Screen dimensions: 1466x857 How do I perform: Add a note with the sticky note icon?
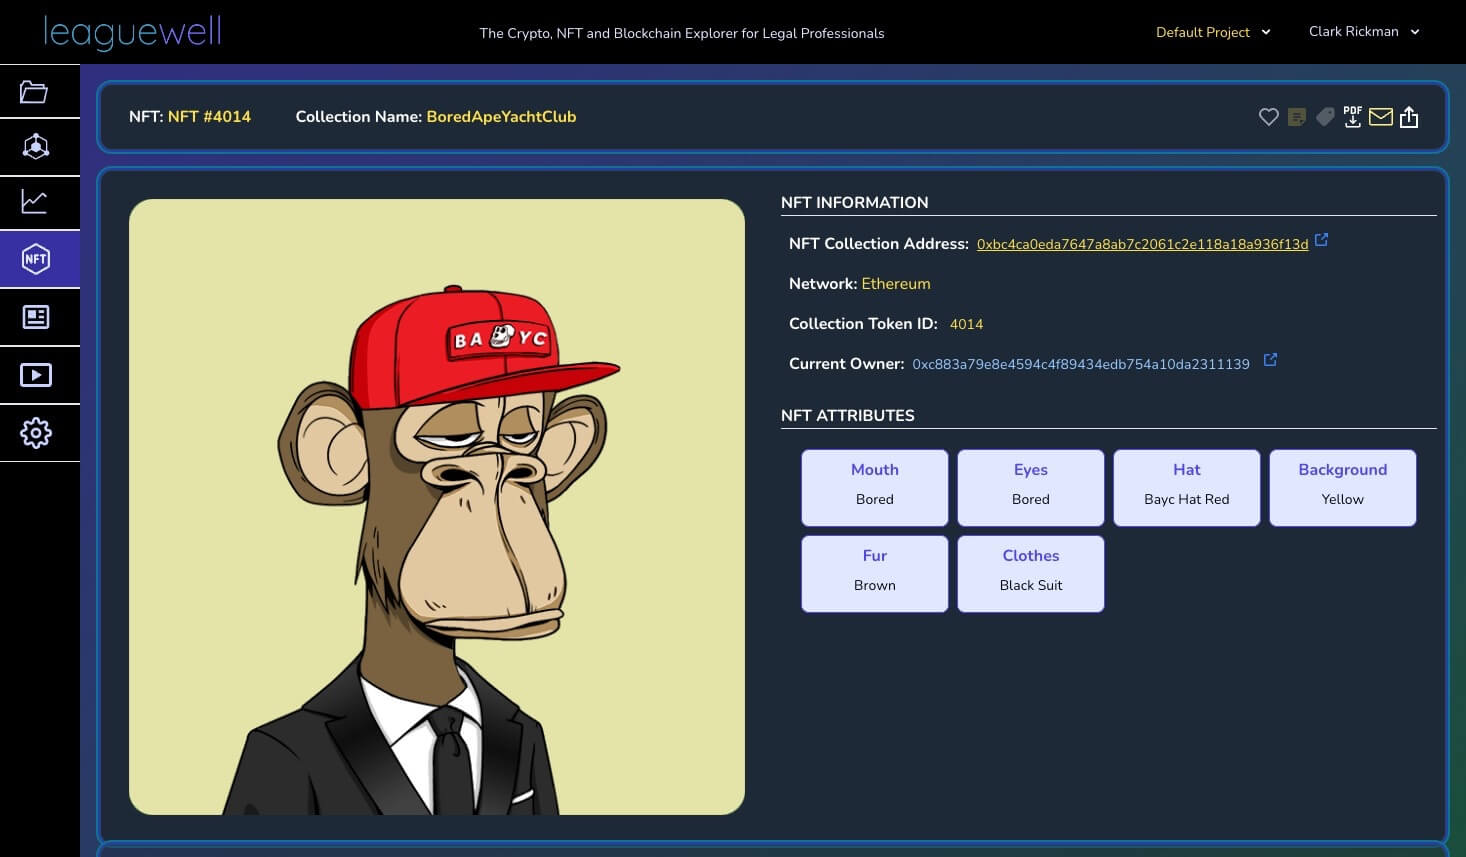(x=1297, y=117)
